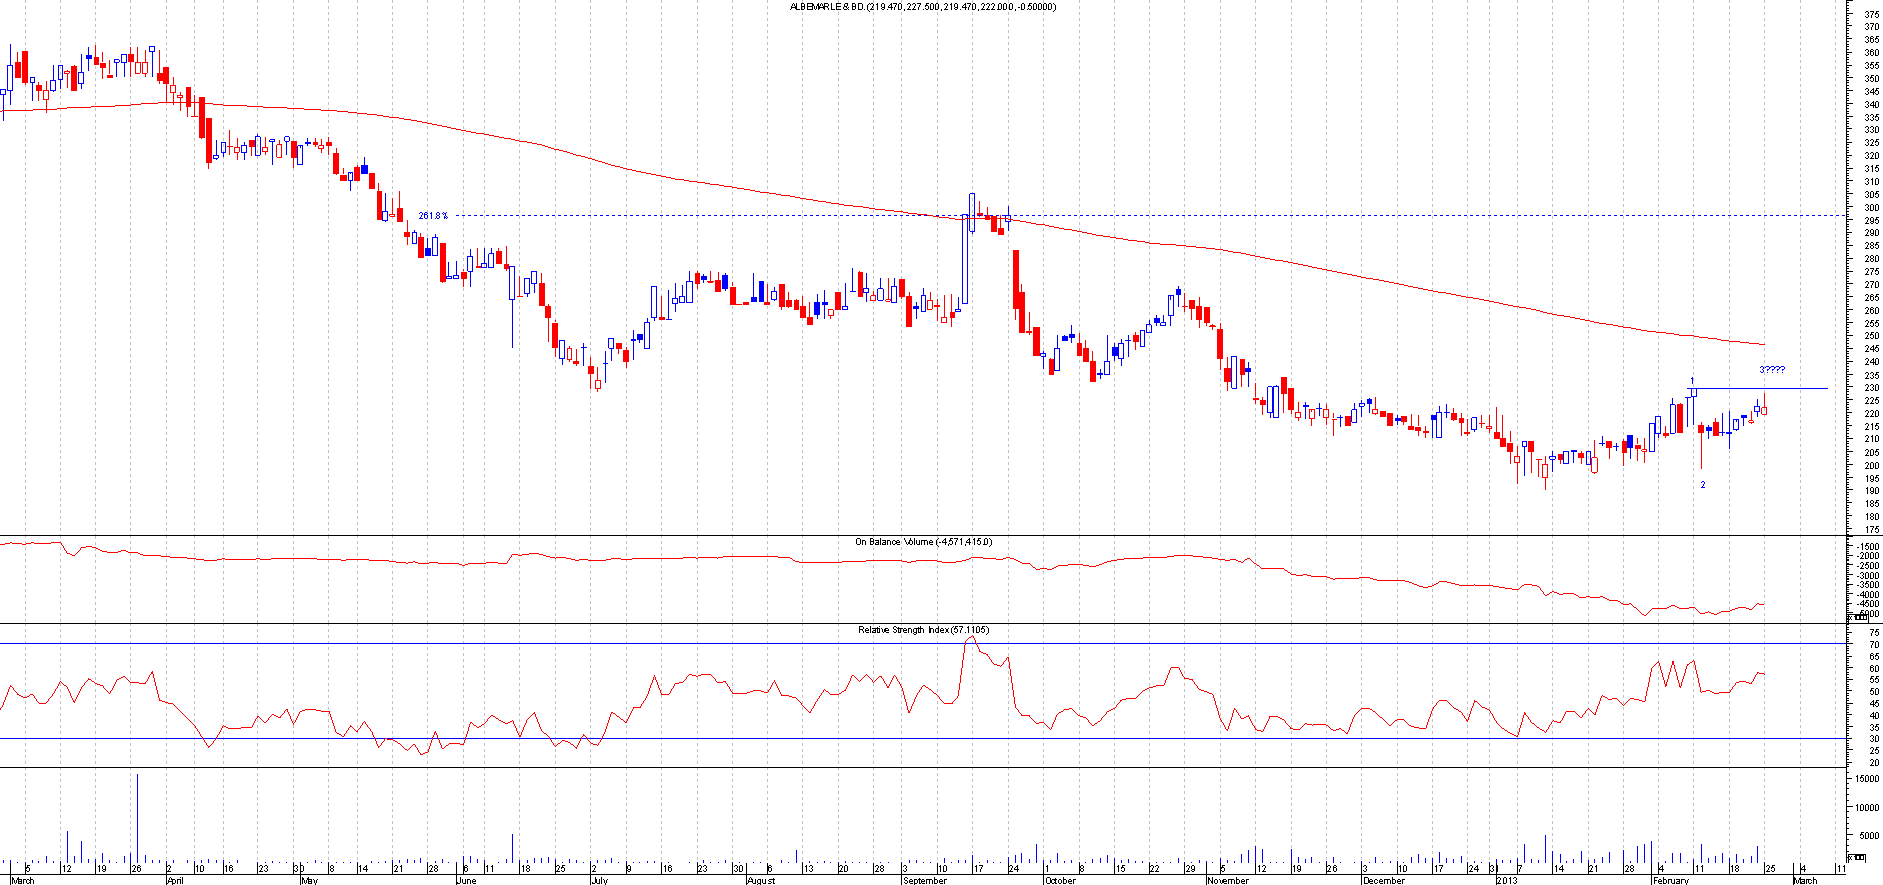Click the 261.8% Fibonacci level label
Image resolution: width=1883 pixels, height=885 pixels.
(433, 216)
